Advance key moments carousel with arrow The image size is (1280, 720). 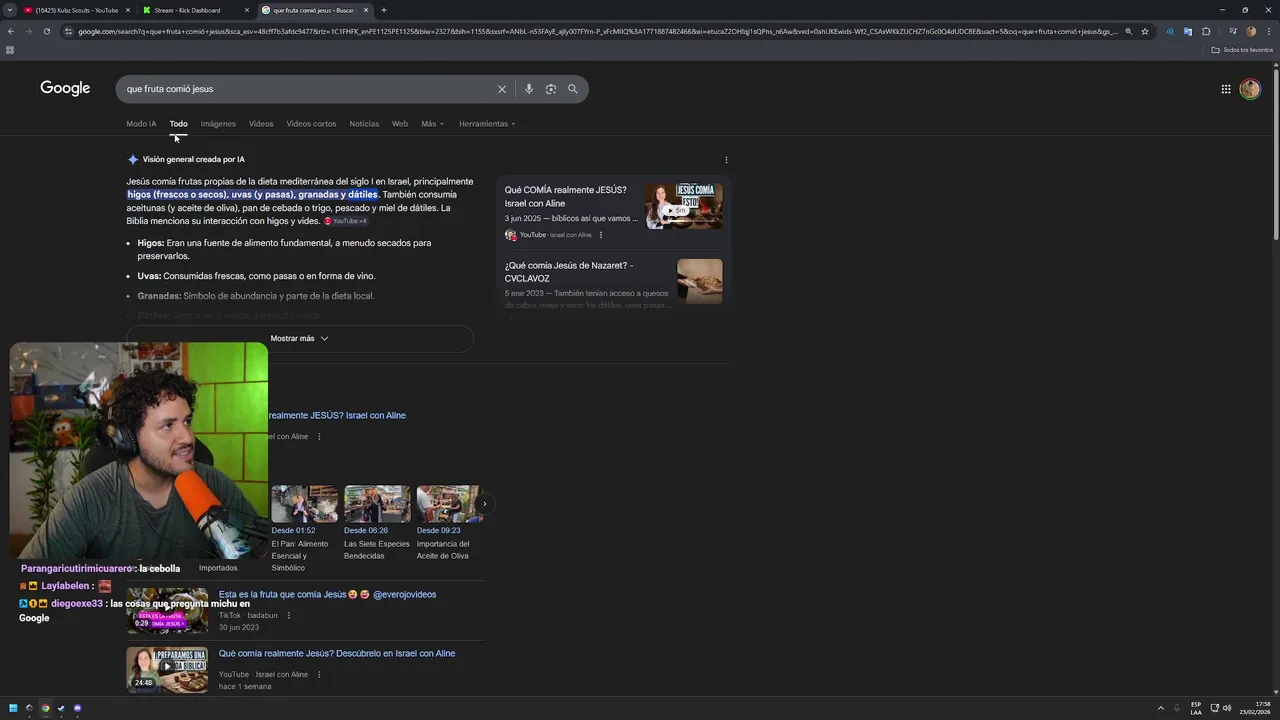click(484, 504)
